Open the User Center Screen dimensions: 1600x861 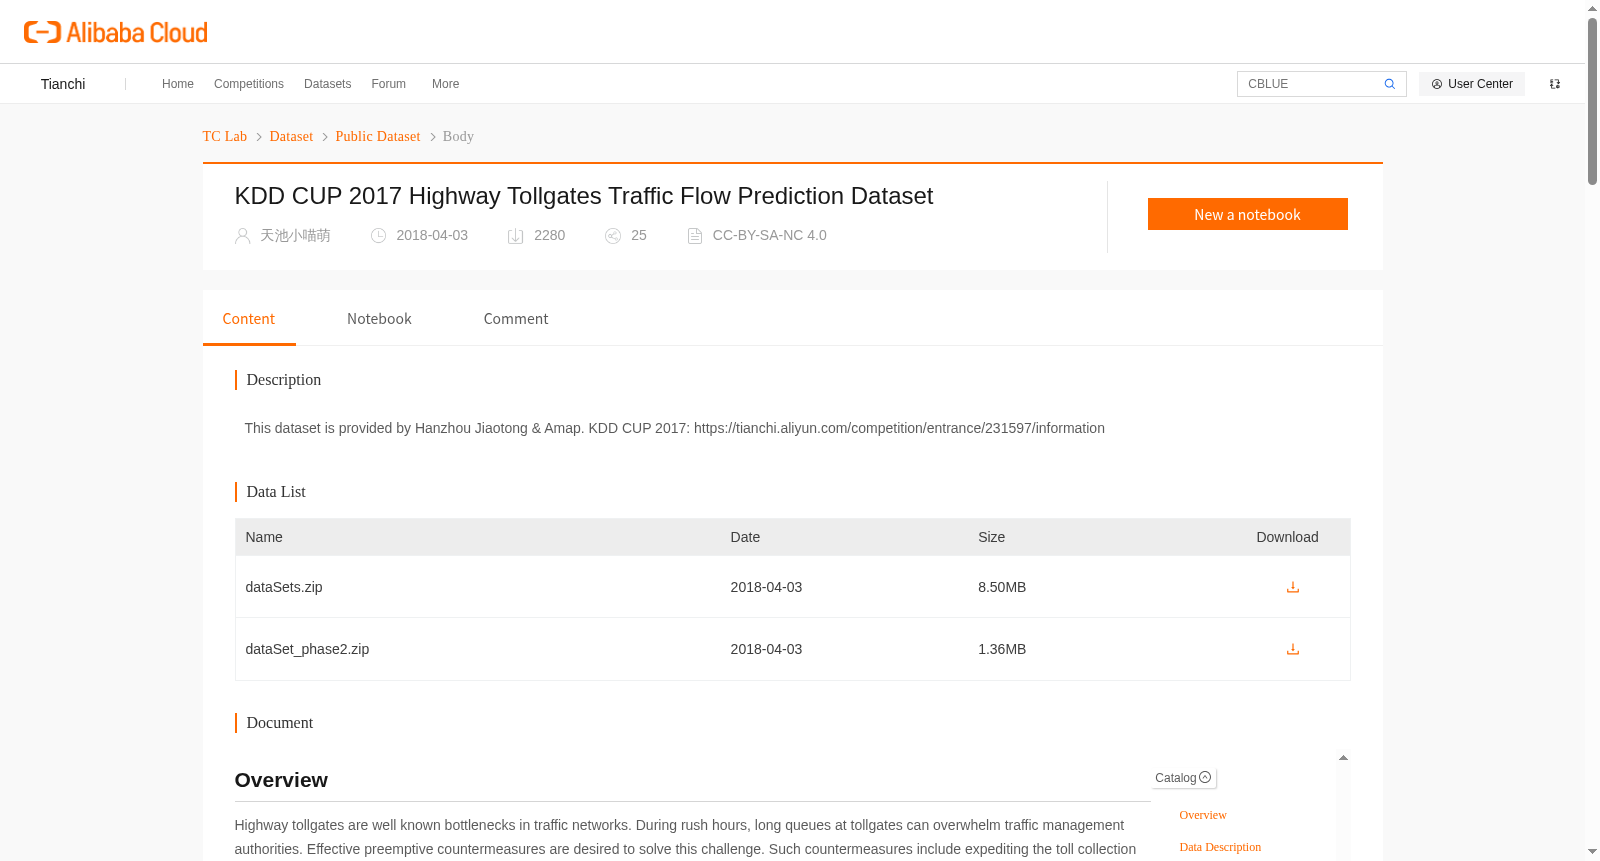point(1472,84)
